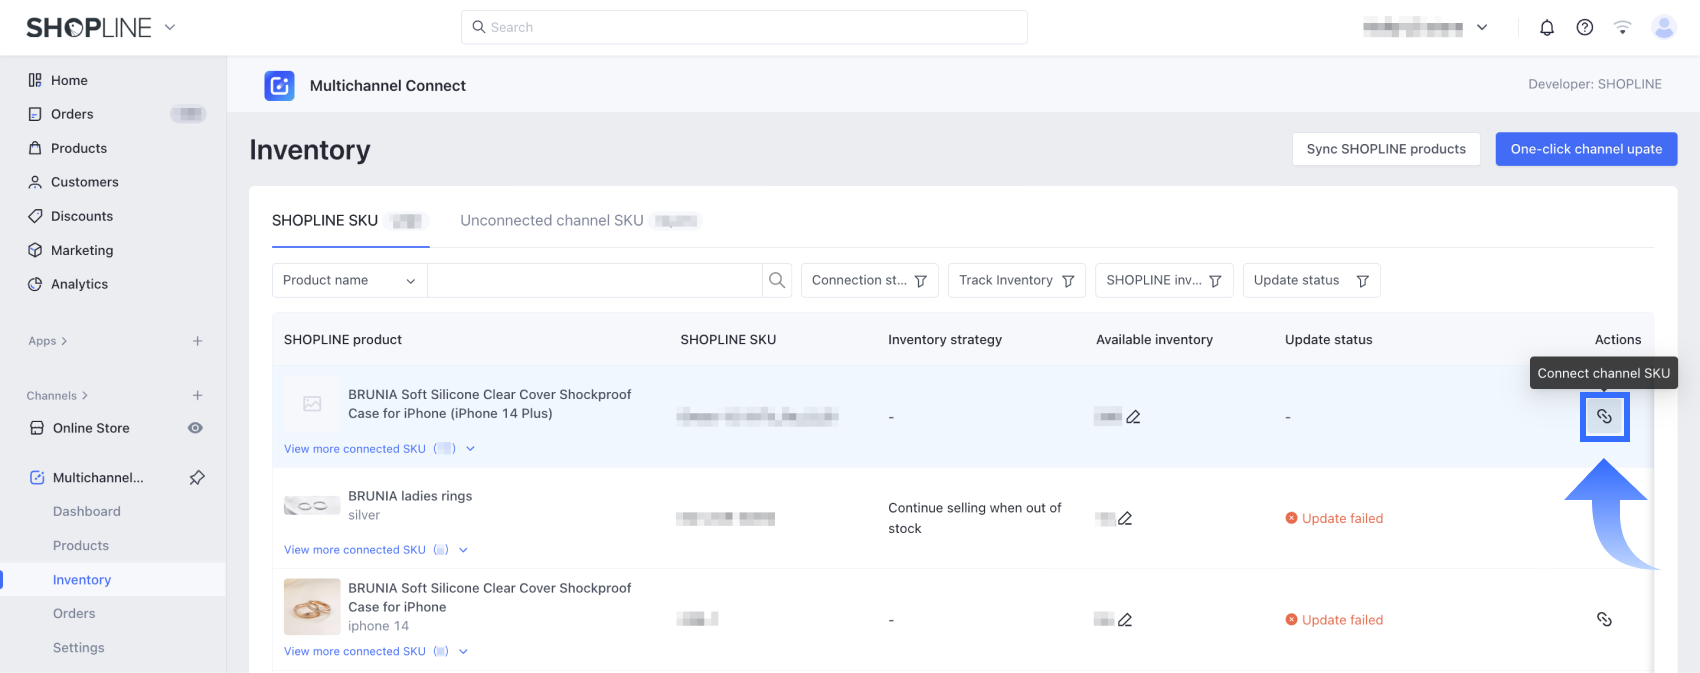Viewport: 1700px width, 673px height.
Task: Click the notification bell icon
Action: [x=1546, y=28]
